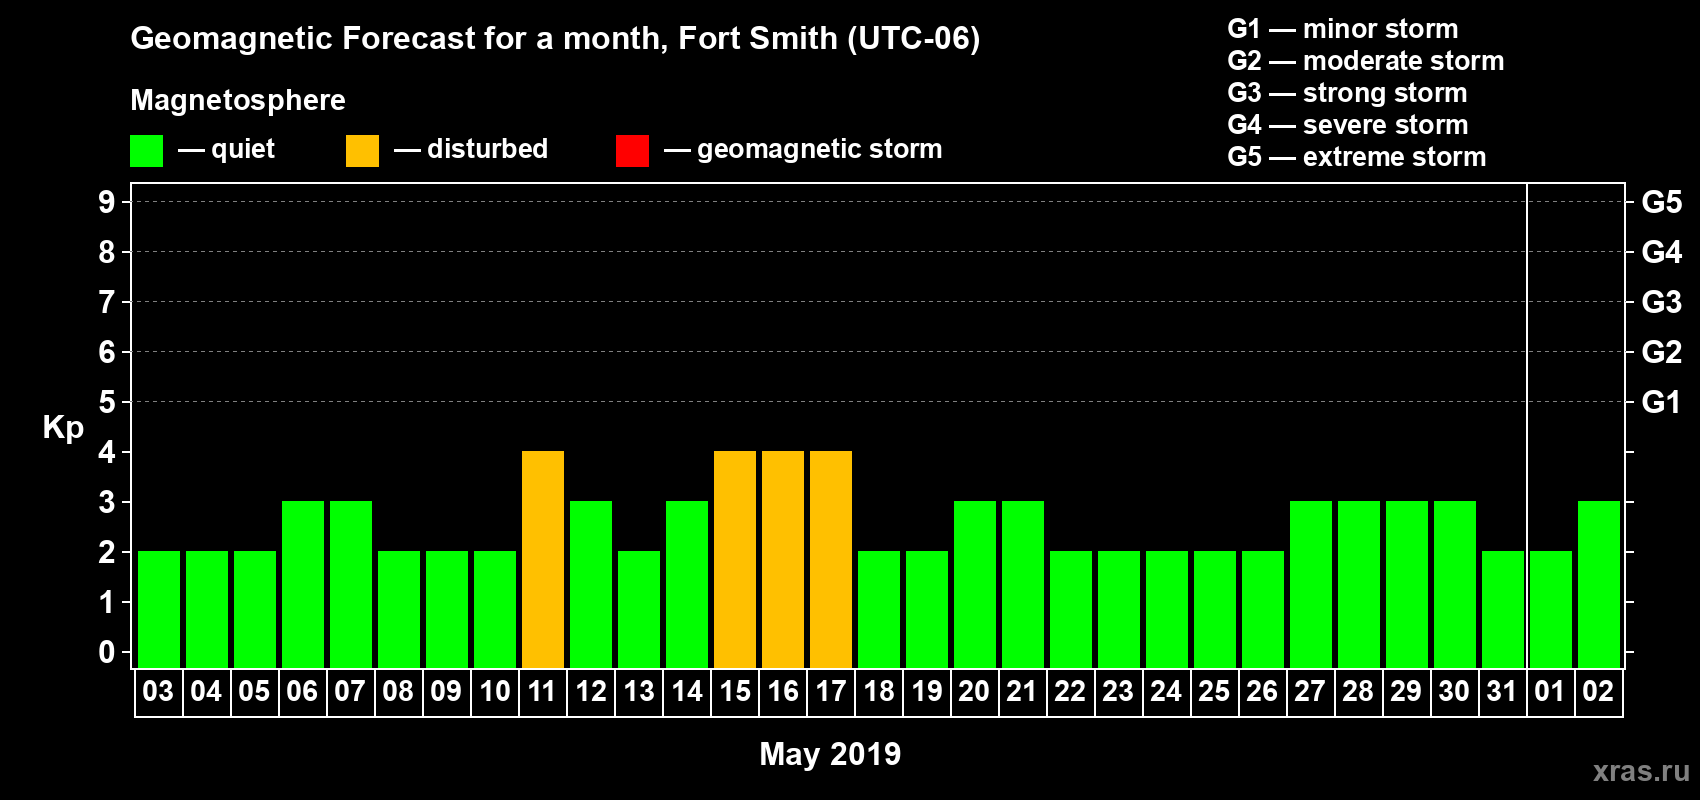This screenshot has width=1700, height=800.
Task: Click date label 24 on the axis
Action: click(x=1166, y=691)
